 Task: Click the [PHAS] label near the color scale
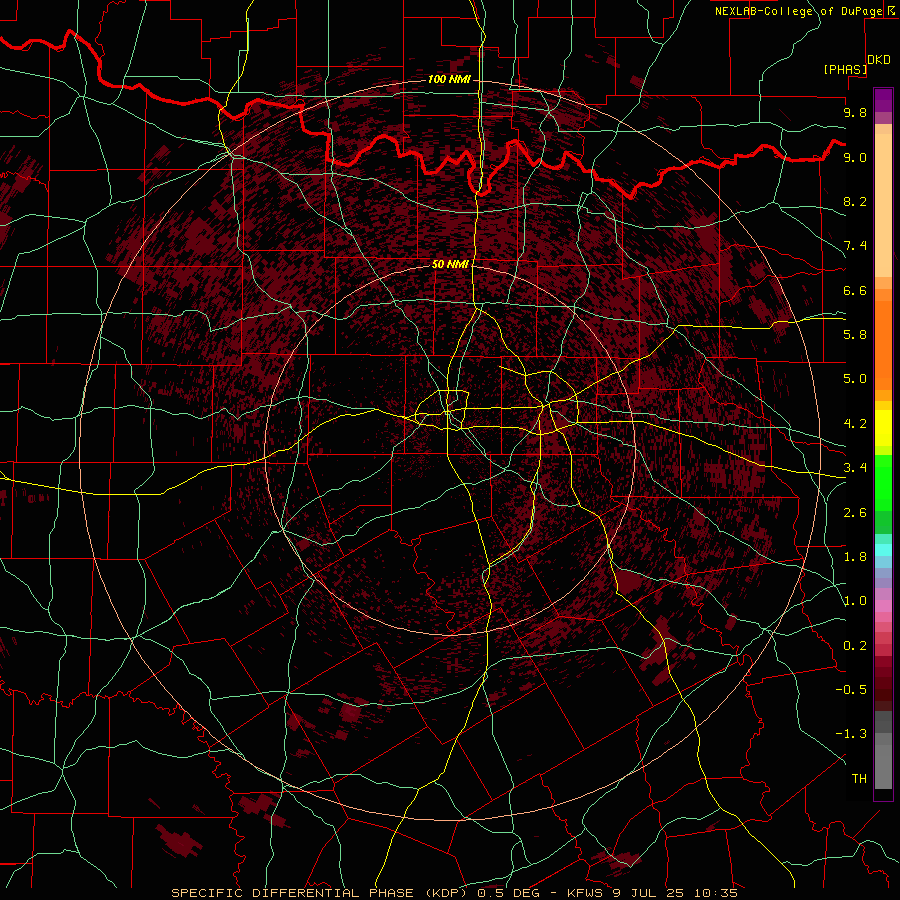[x=845, y=69]
